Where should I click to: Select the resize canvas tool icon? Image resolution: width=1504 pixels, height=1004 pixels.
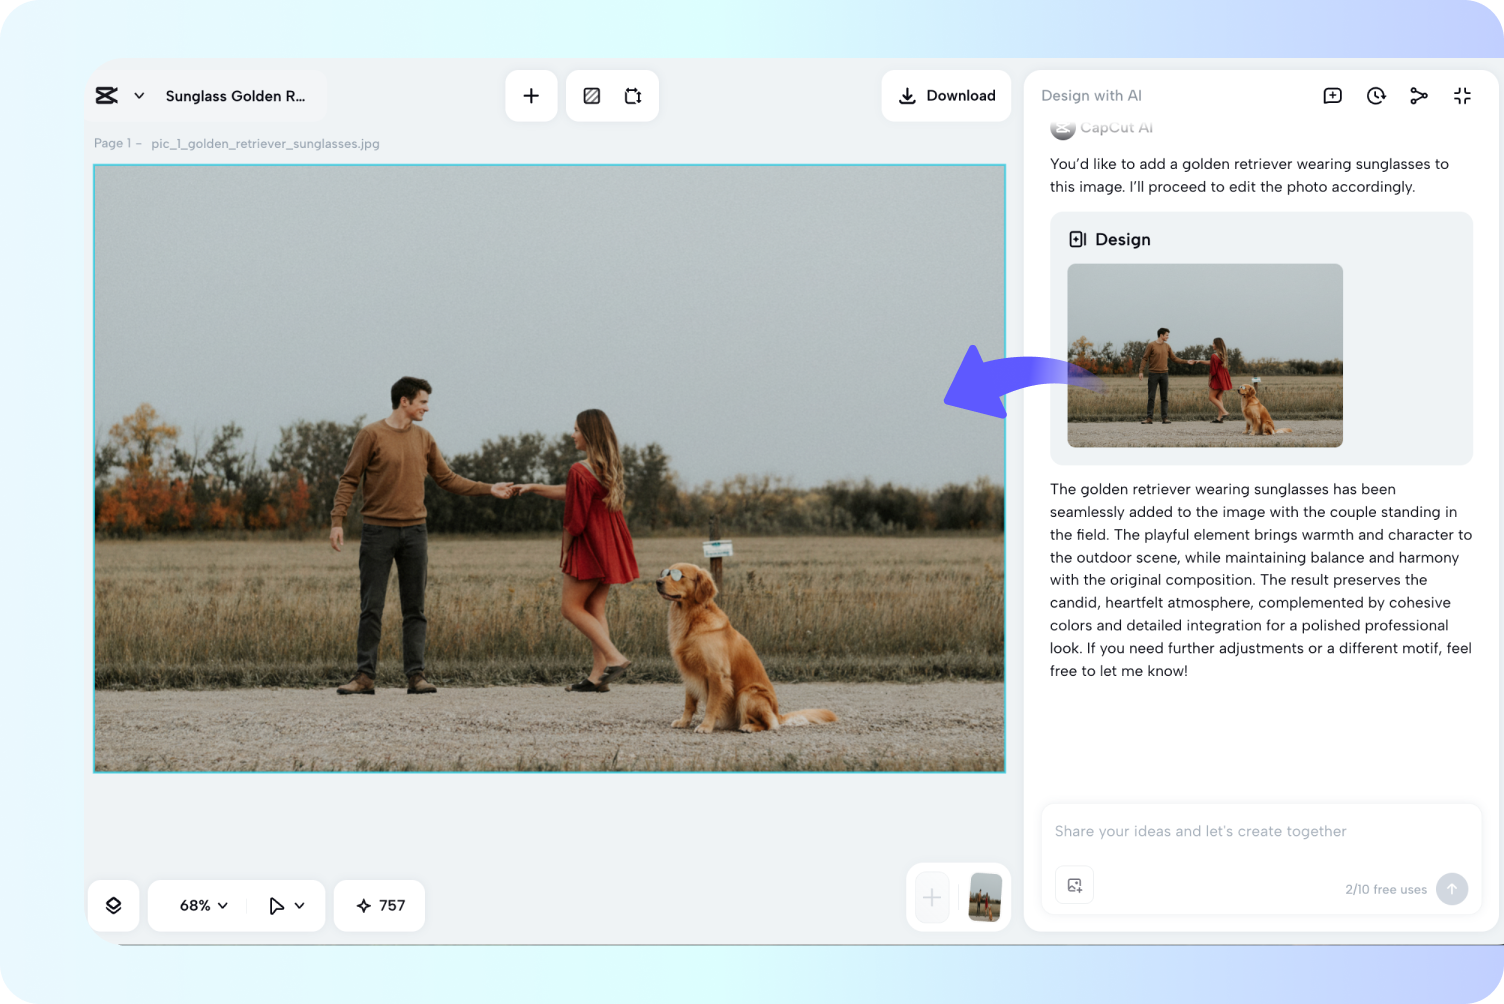tap(633, 96)
